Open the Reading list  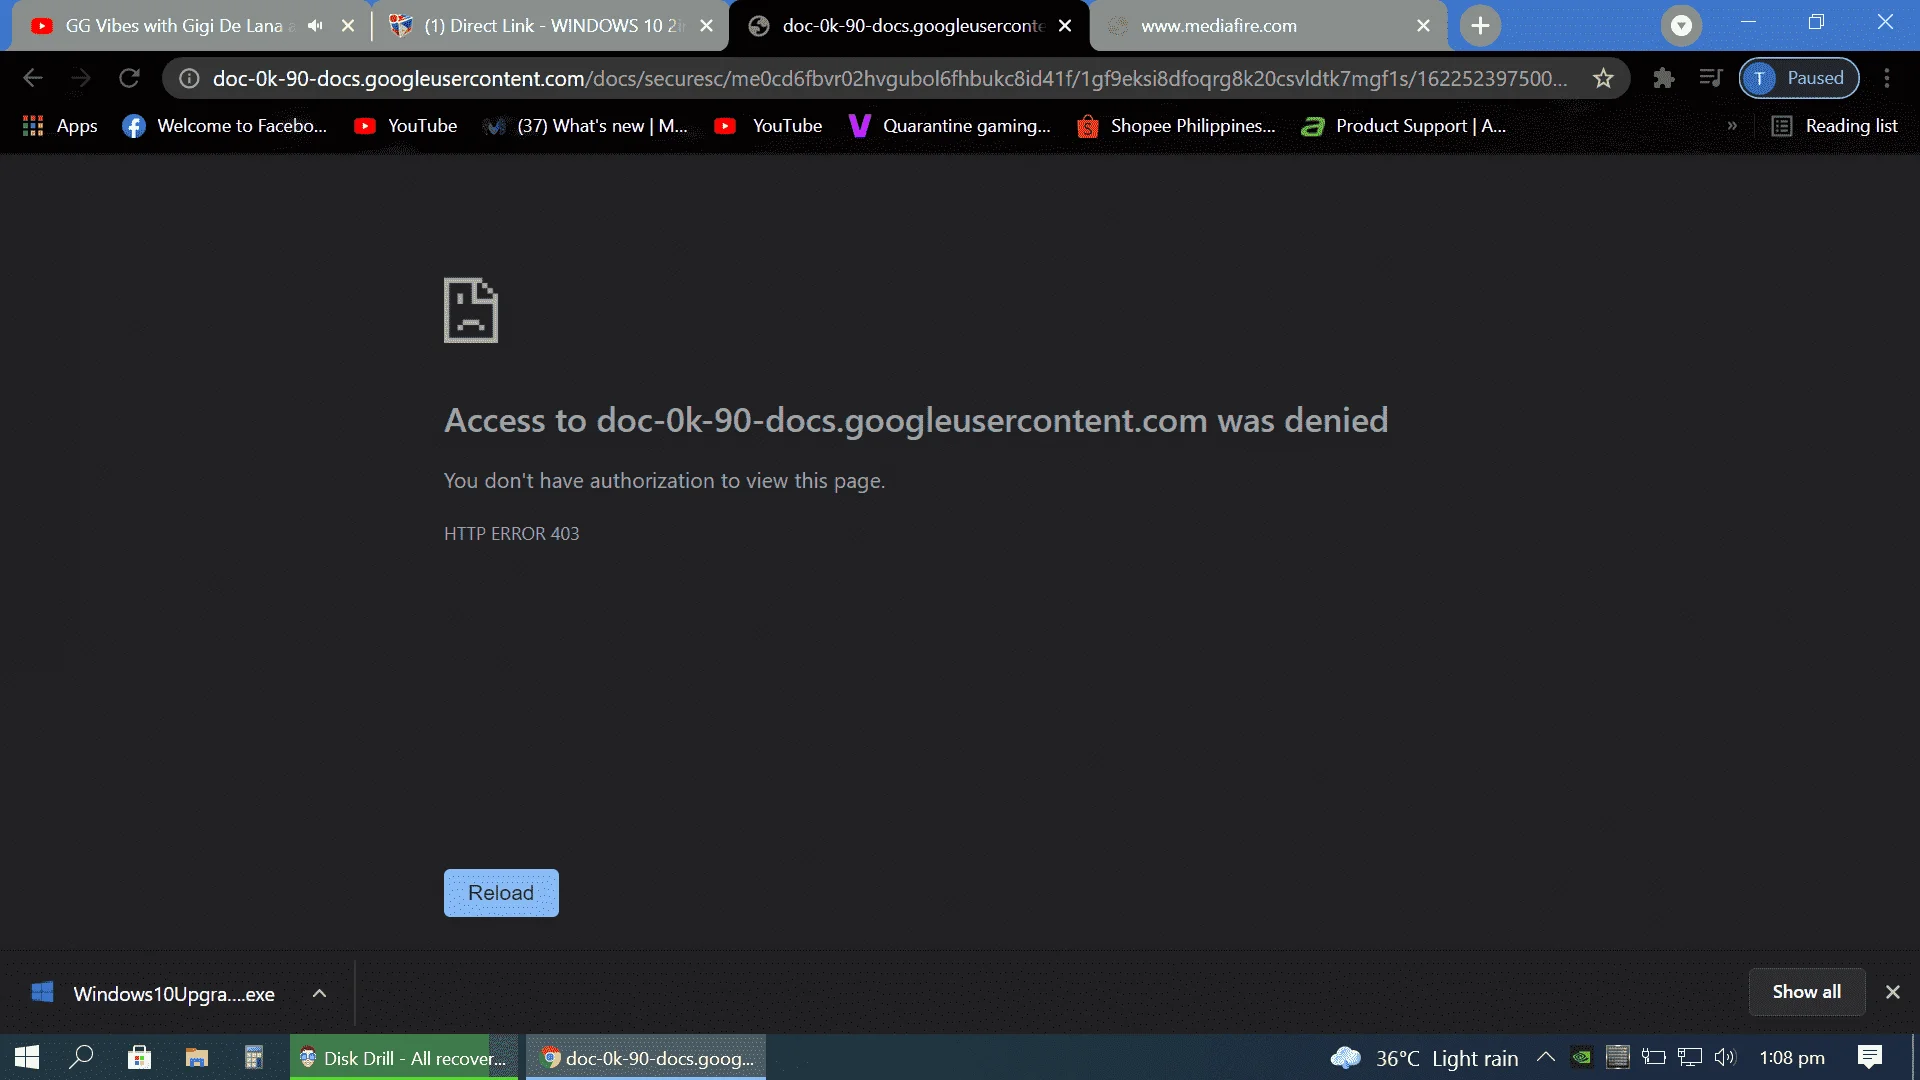click(x=1835, y=126)
